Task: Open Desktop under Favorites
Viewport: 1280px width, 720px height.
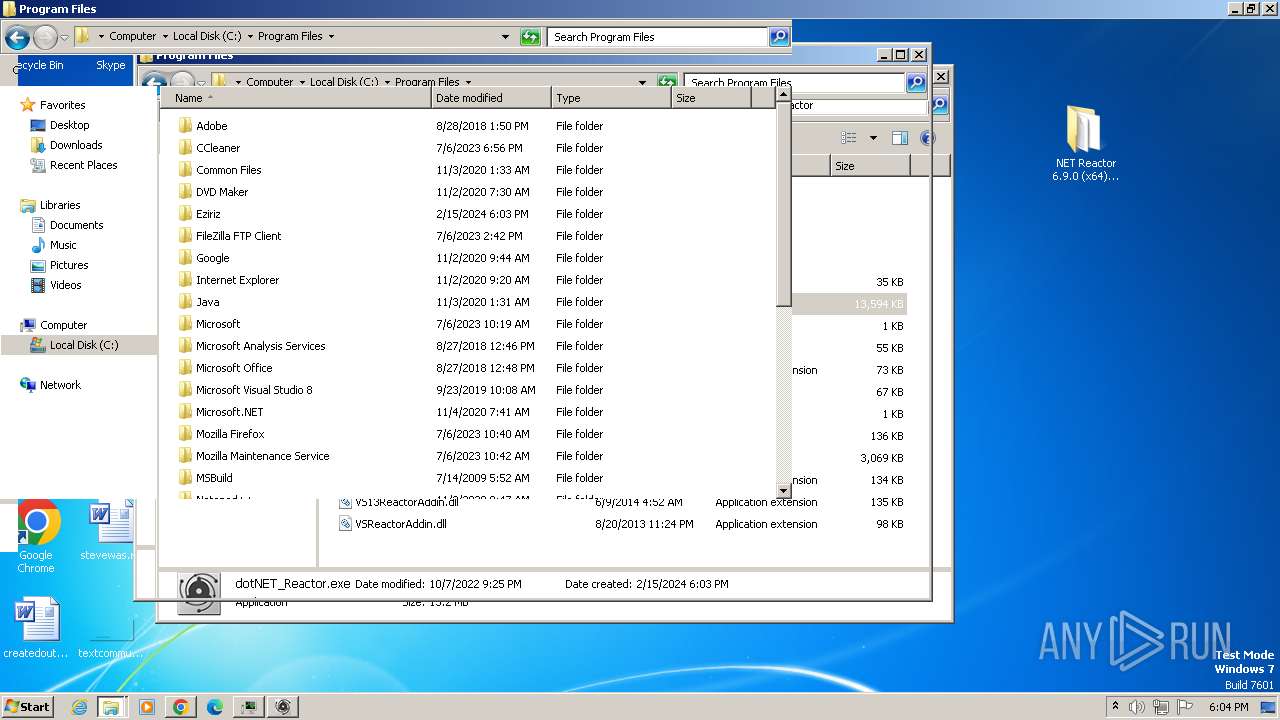Action: 69,125
